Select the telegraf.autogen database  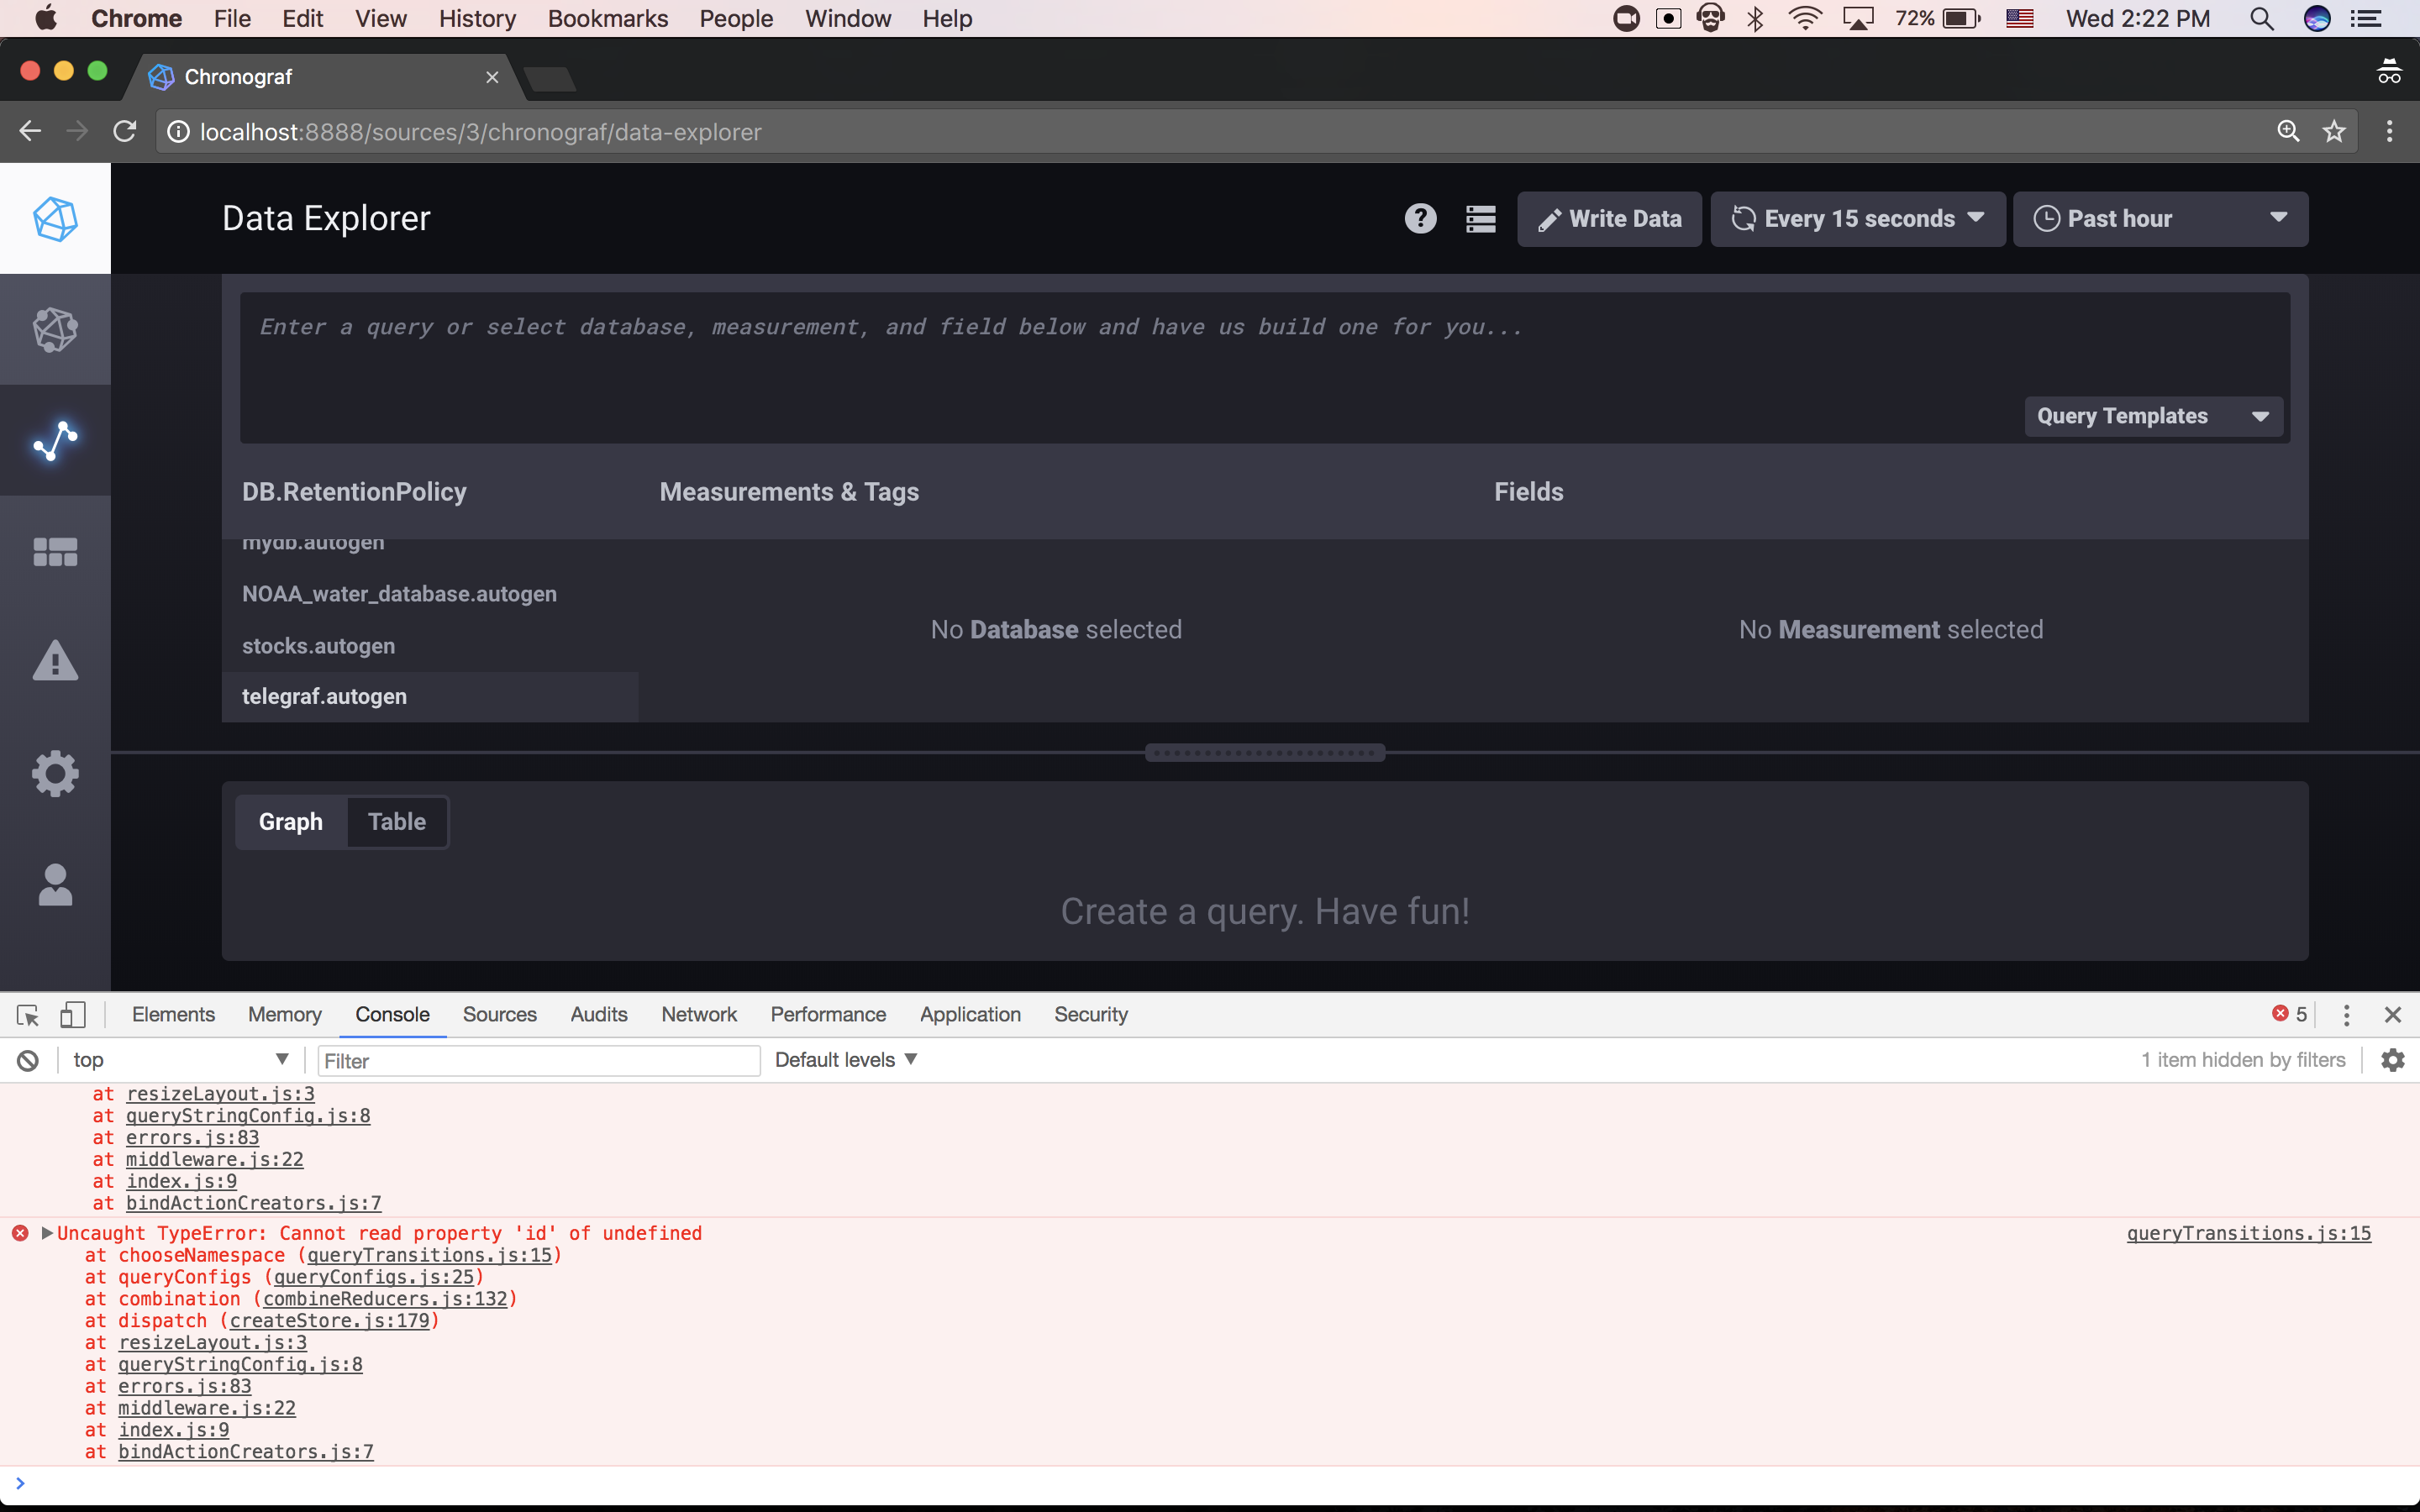pos(324,696)
